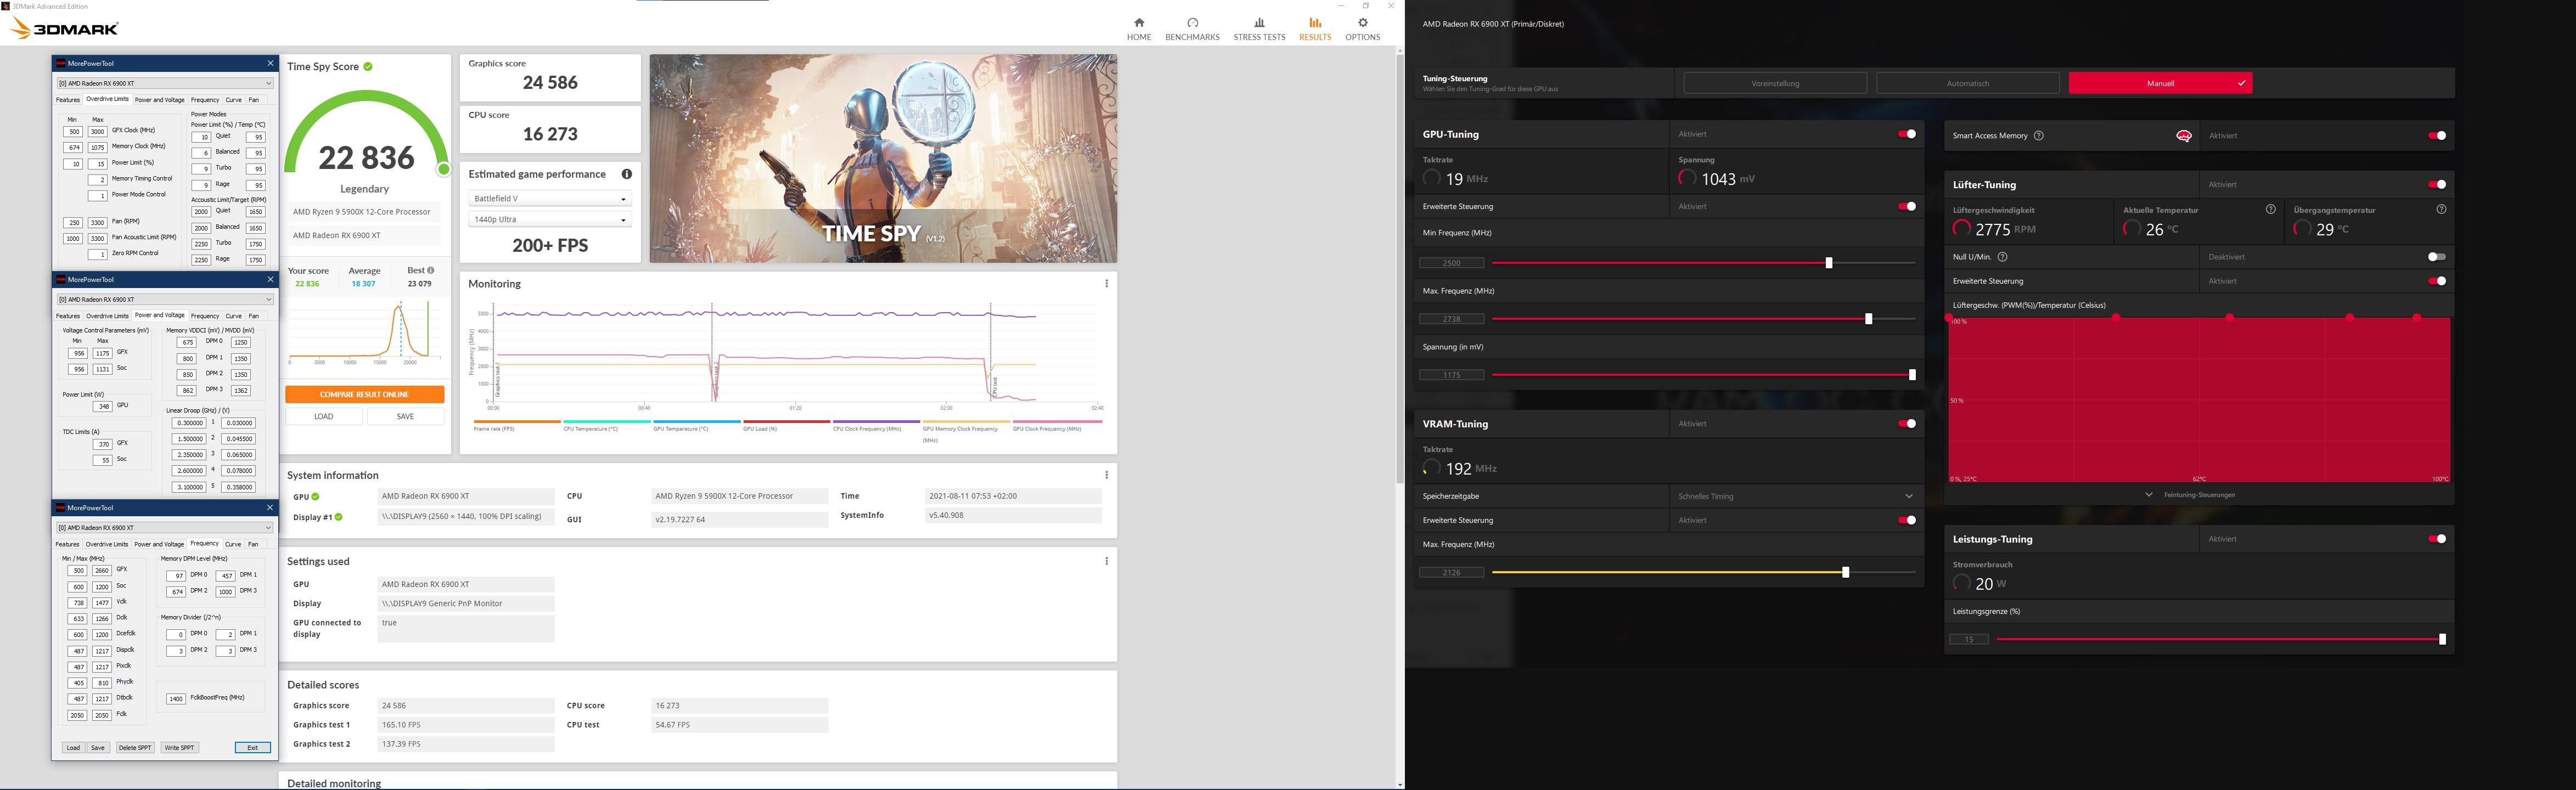
Task: Click GFX Clock Max field showing 3000
Action: (97, 132)
